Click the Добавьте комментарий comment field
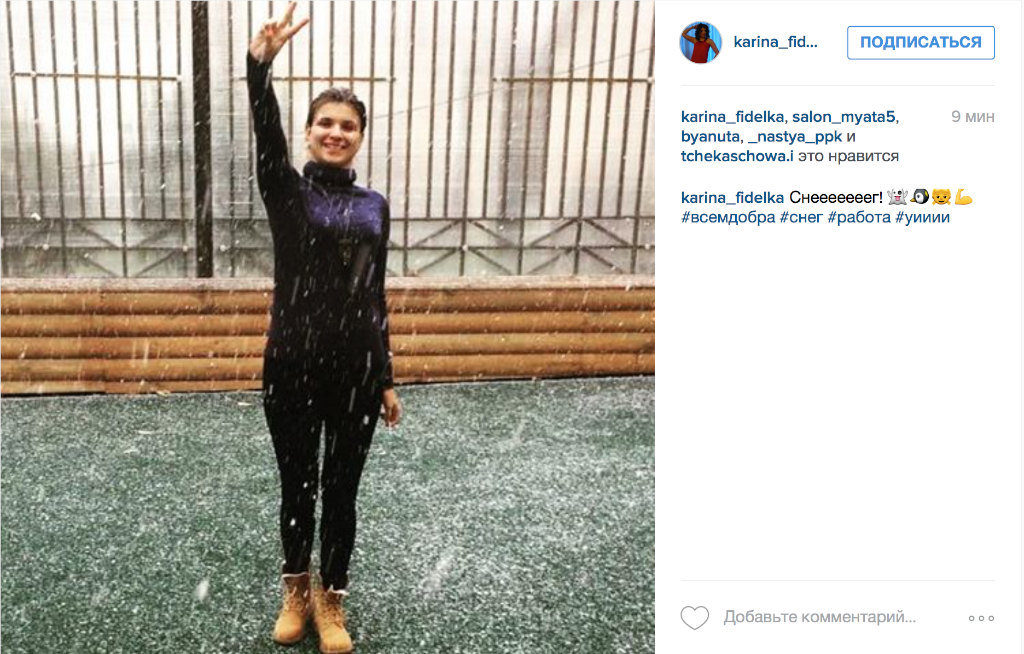 [x=820, y=617]
